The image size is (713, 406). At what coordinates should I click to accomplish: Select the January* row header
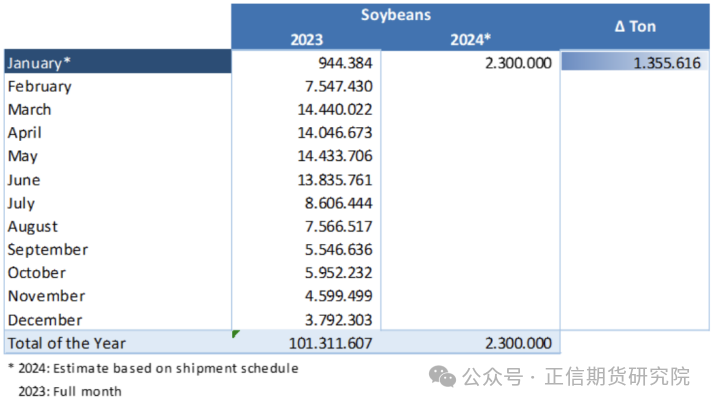pos(118,62)
